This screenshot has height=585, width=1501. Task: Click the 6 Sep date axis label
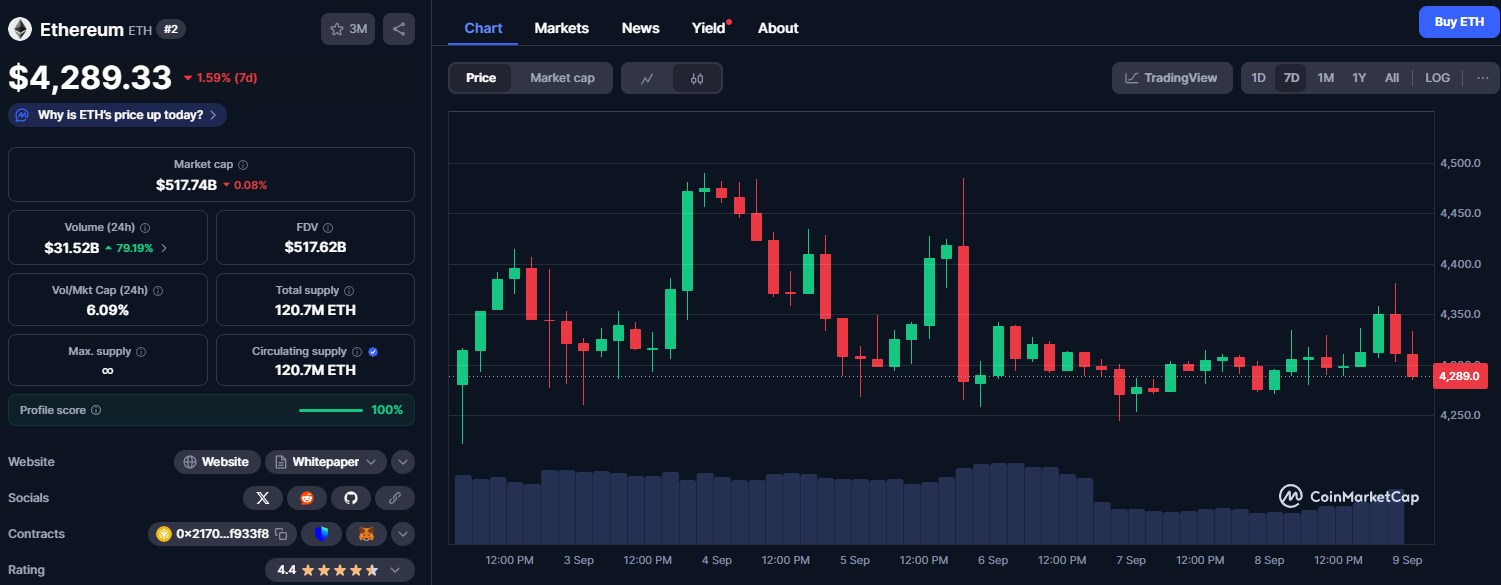pos(993,560)
